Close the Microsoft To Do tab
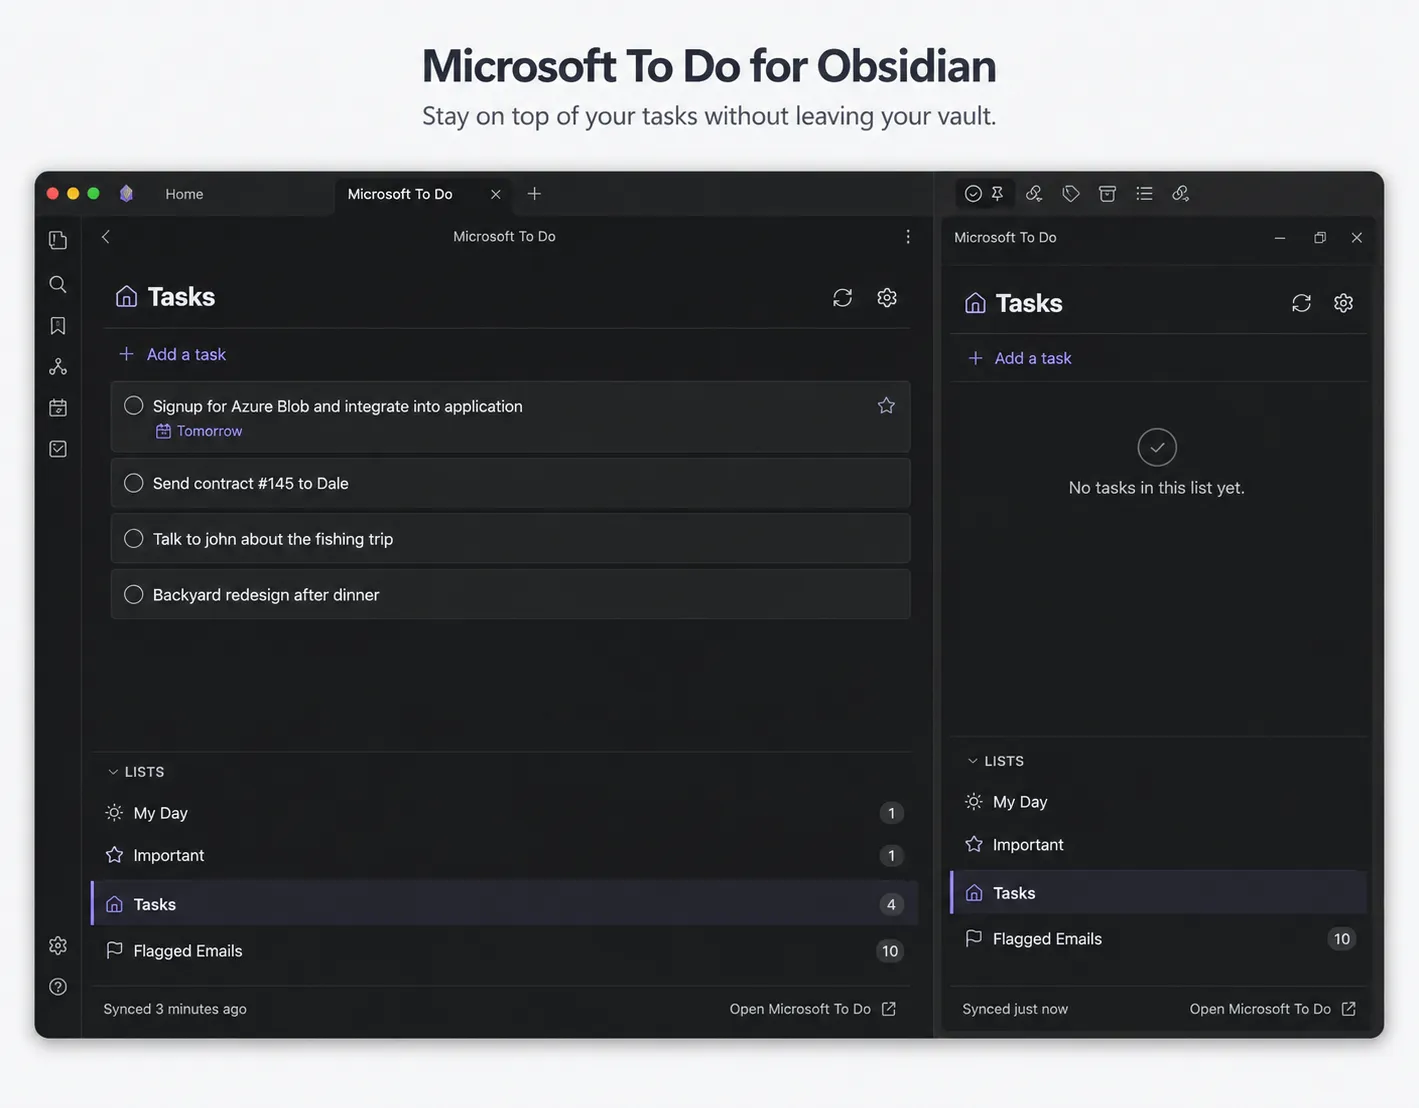Viewport: 1419px width, 1108px height. pyautogui.click(x=495, y=194)
